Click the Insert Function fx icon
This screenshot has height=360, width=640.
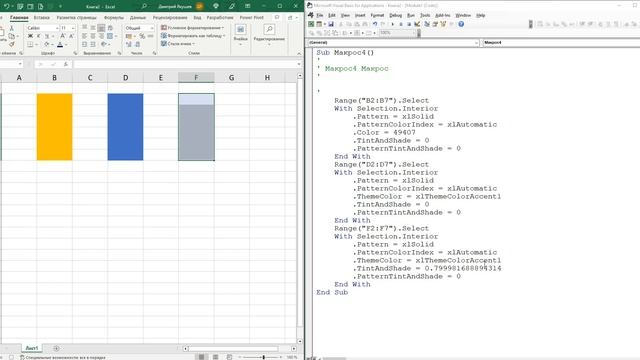click(x=66, y=64)
